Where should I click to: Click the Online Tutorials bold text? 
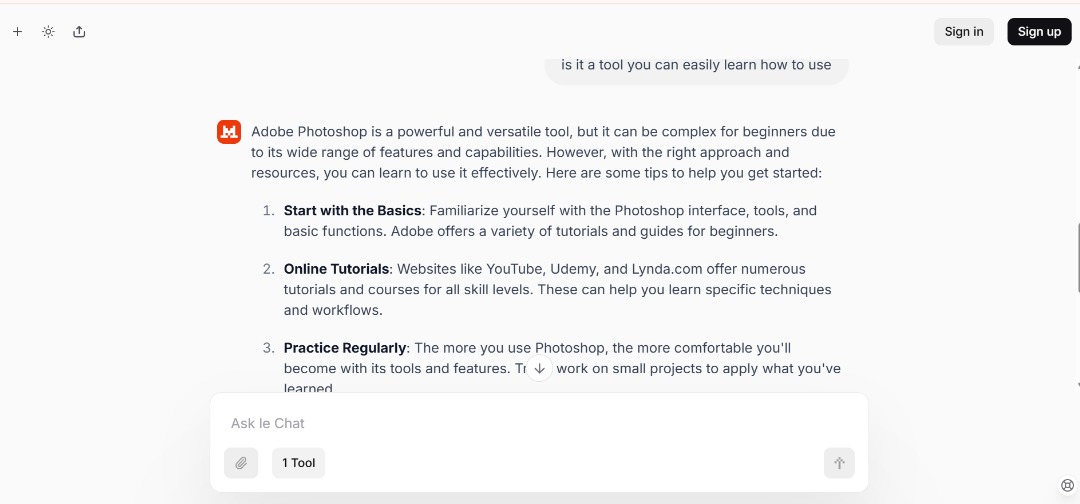tap(336, 269)
